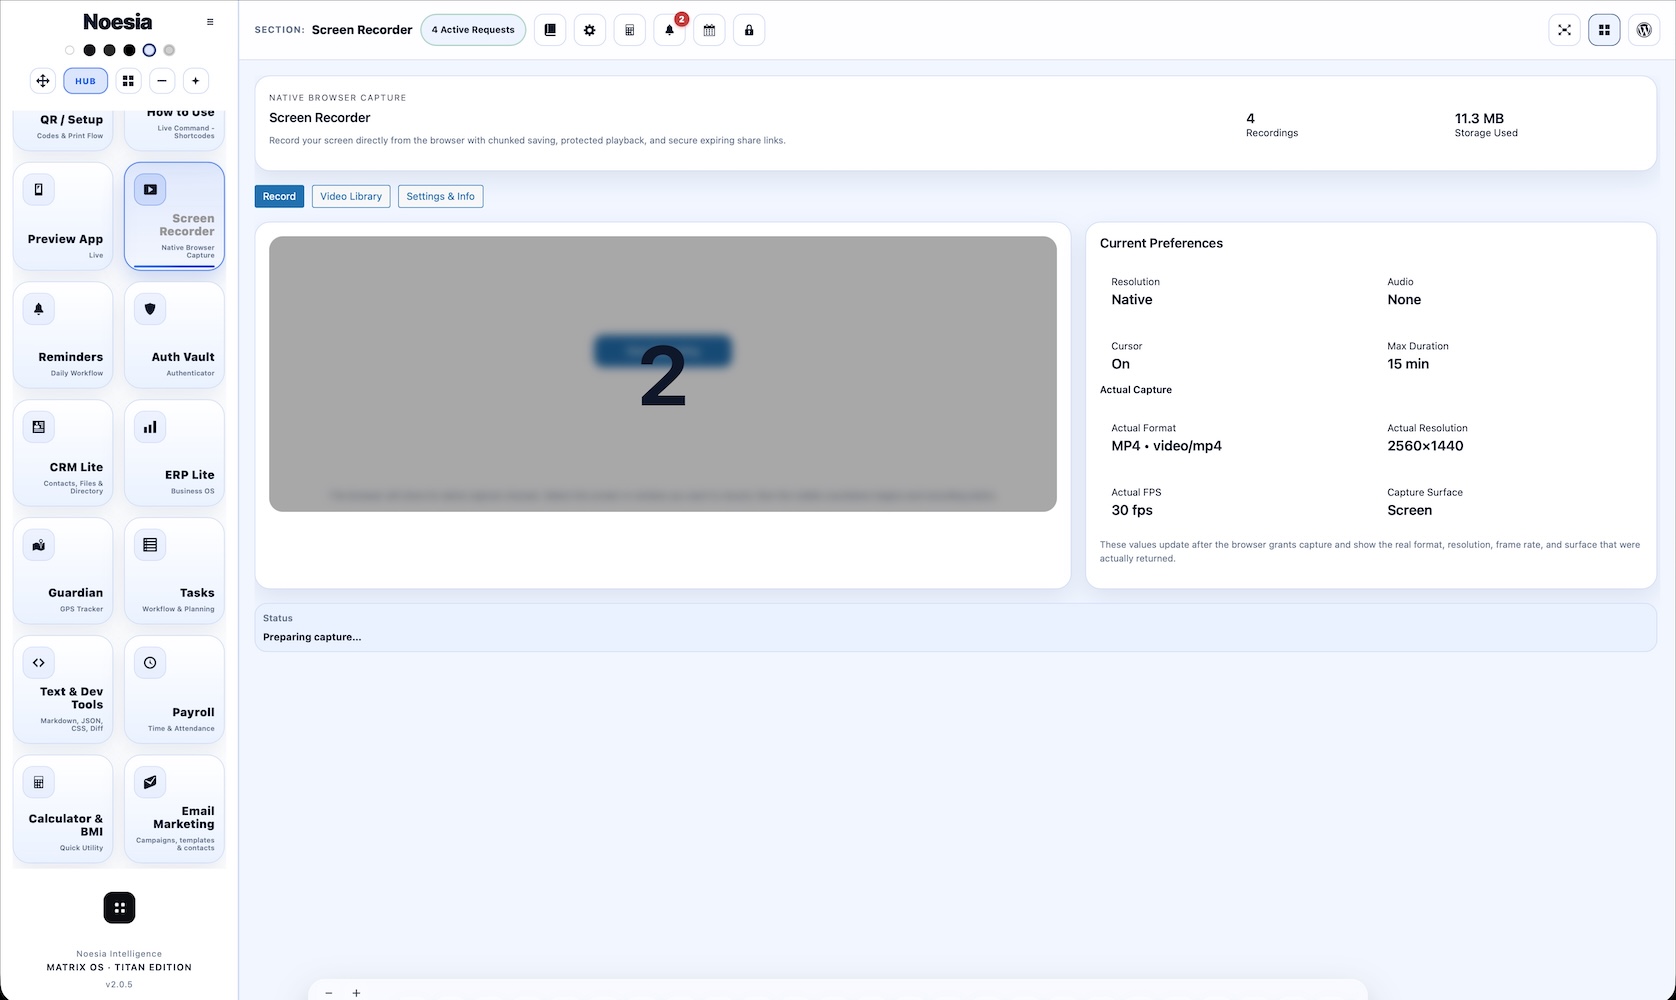Switch sidebar to grid view icon
Image resolution: width=1676 pixels, height=1000 pixels.
[128, 81]
